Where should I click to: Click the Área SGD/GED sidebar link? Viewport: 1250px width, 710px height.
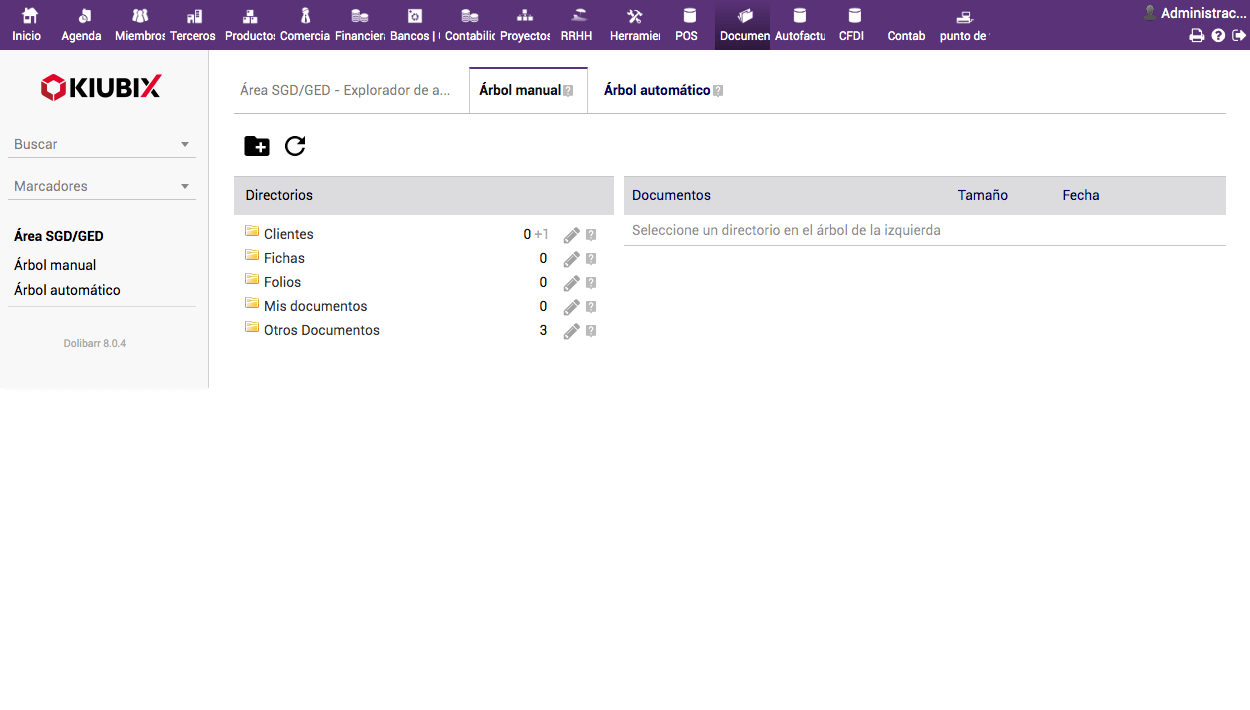tap(59, 236)
